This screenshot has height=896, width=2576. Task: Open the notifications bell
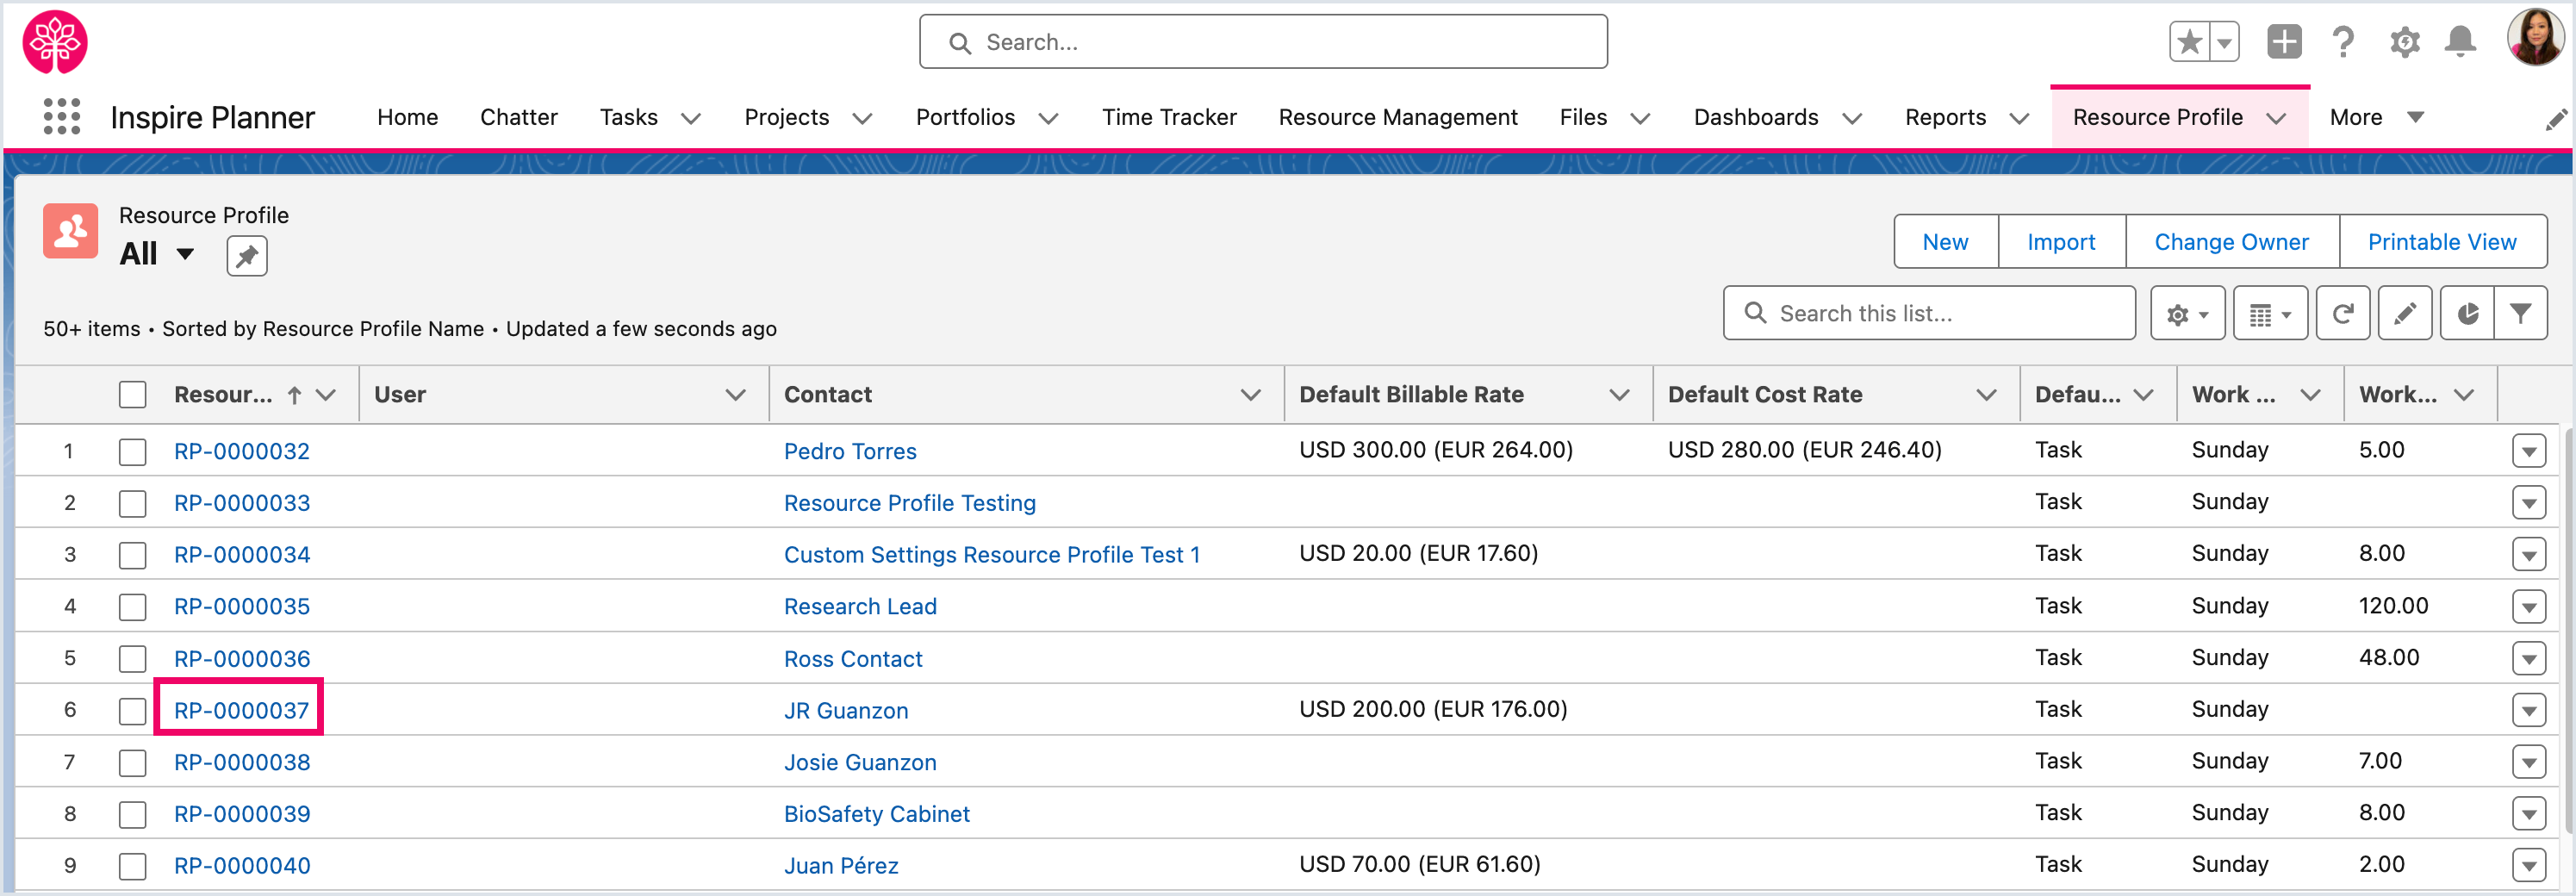2460,42
